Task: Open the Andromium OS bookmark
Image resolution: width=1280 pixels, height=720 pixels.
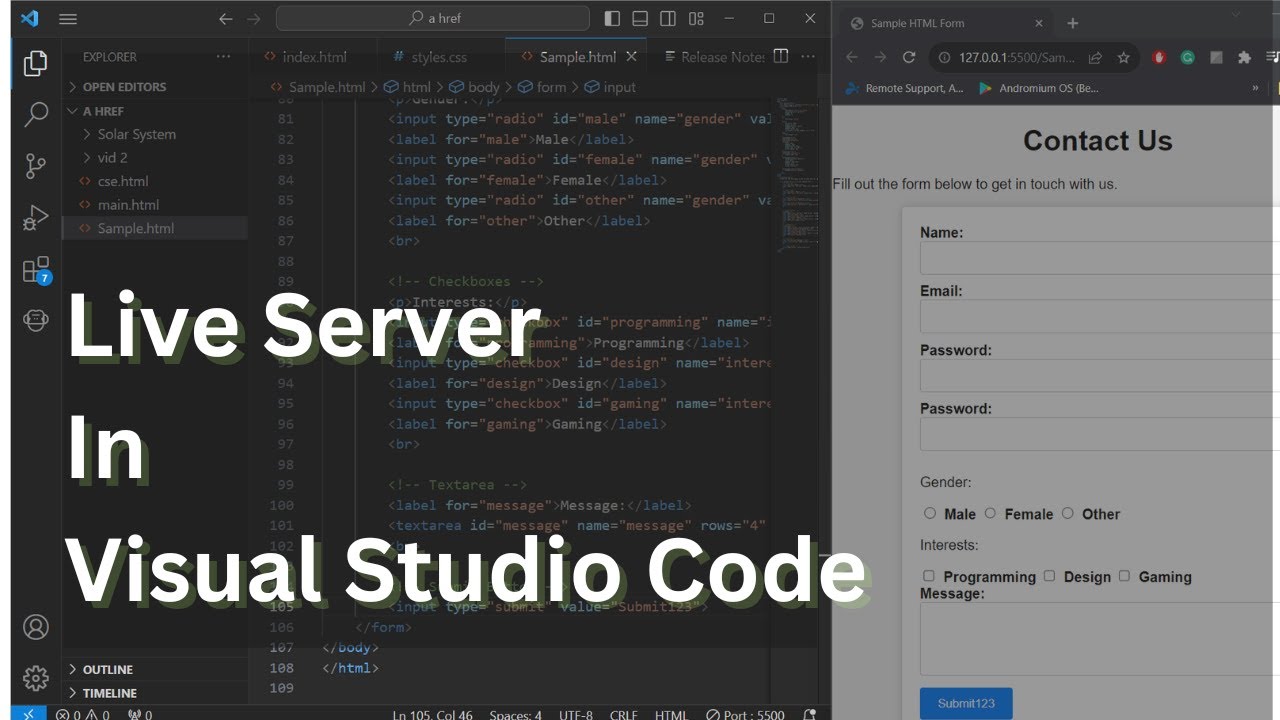Action: pos(1038,88)
